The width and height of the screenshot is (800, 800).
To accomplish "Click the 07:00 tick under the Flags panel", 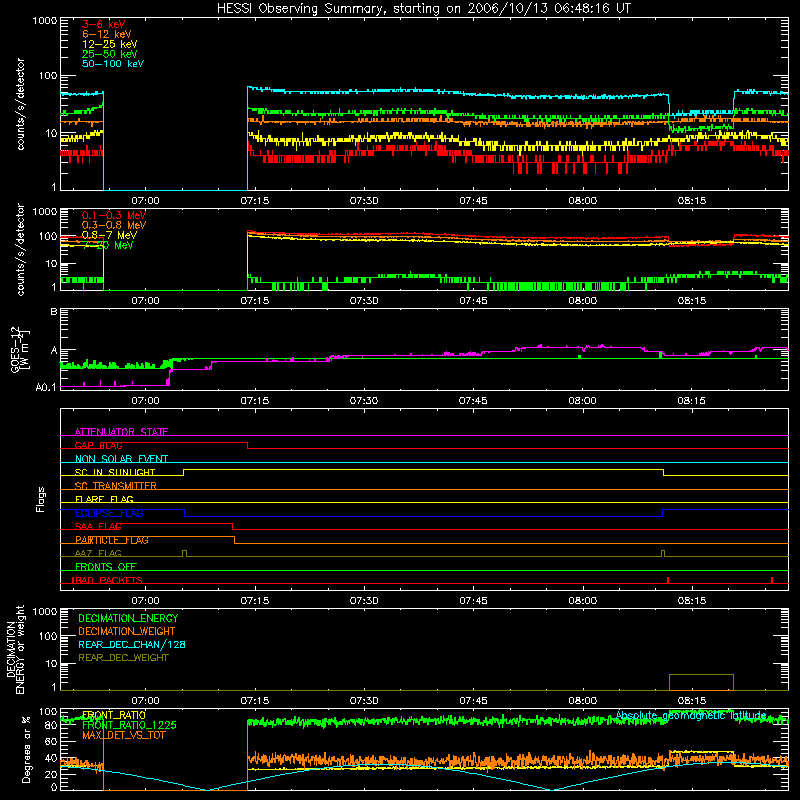I will click(145, 601).
